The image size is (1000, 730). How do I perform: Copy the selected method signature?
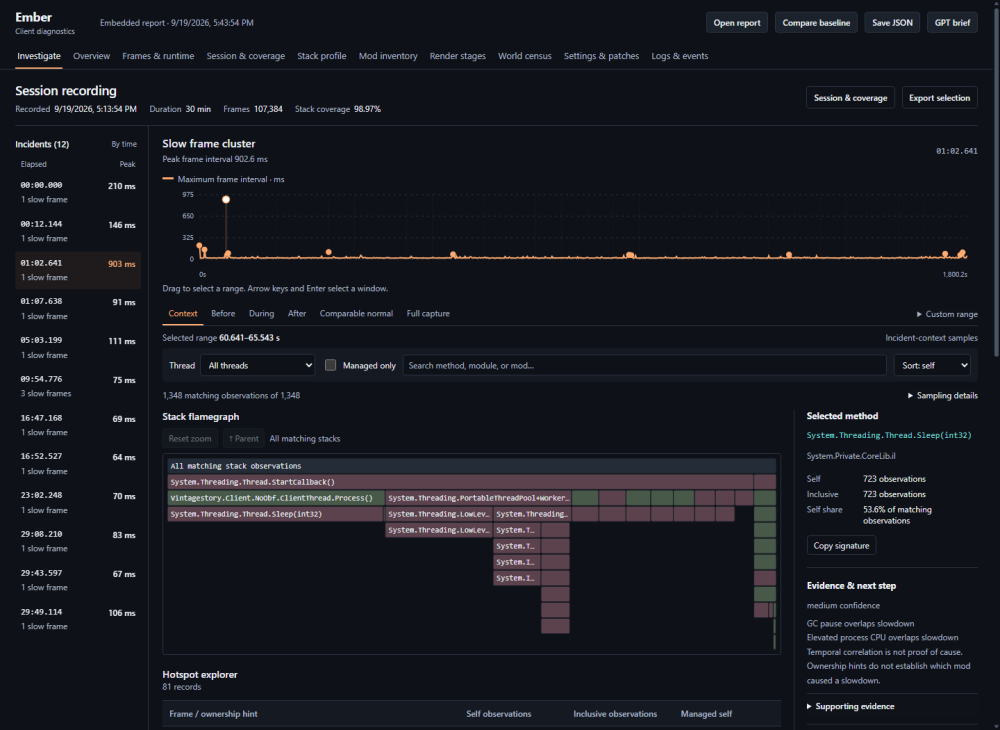pos(841,546)
